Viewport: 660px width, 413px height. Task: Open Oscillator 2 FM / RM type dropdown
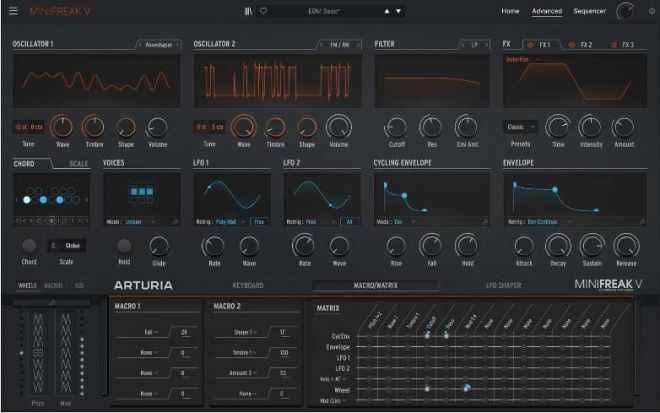339,44
